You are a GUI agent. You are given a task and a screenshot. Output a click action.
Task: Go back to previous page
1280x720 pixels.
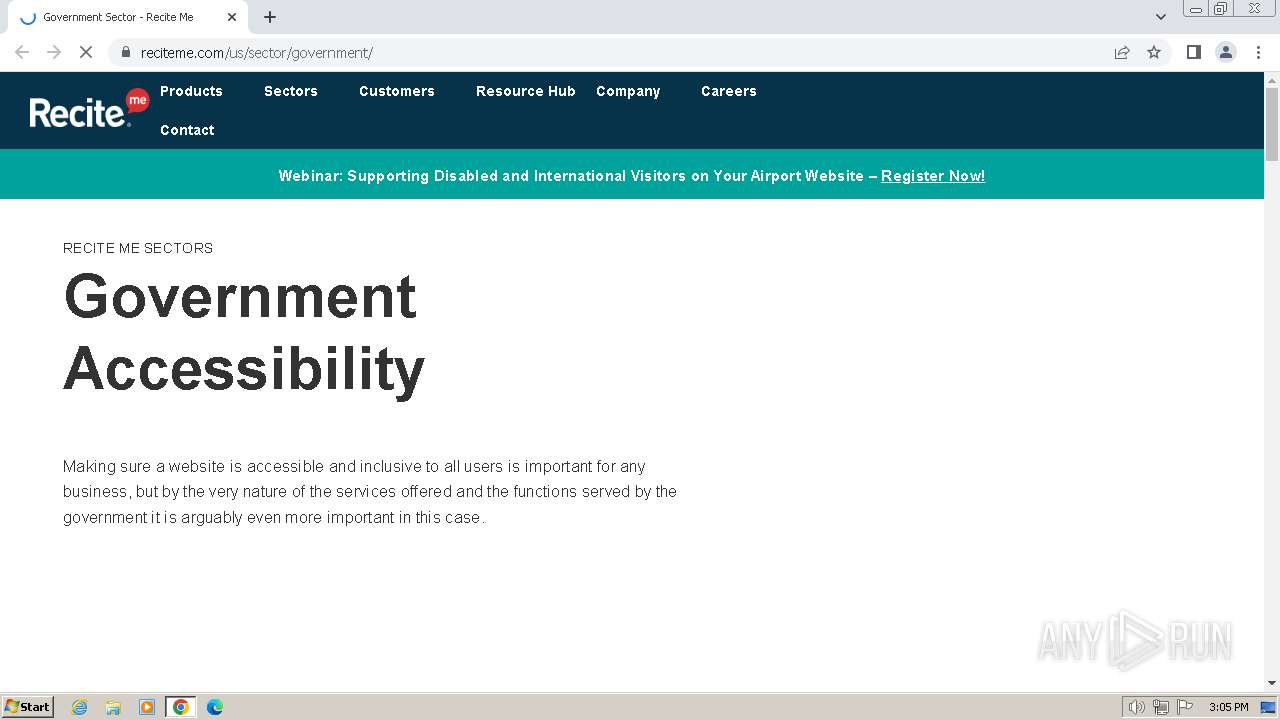[22, 52]
